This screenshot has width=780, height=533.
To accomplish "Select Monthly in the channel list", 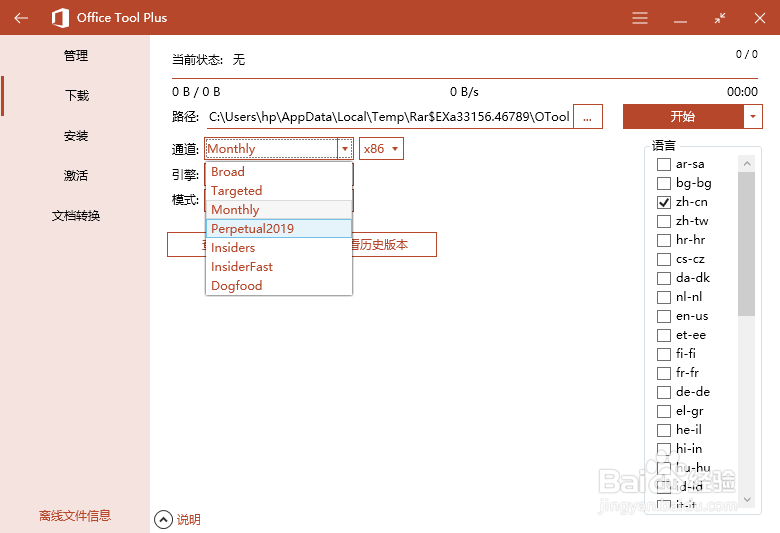I will 279,210.
